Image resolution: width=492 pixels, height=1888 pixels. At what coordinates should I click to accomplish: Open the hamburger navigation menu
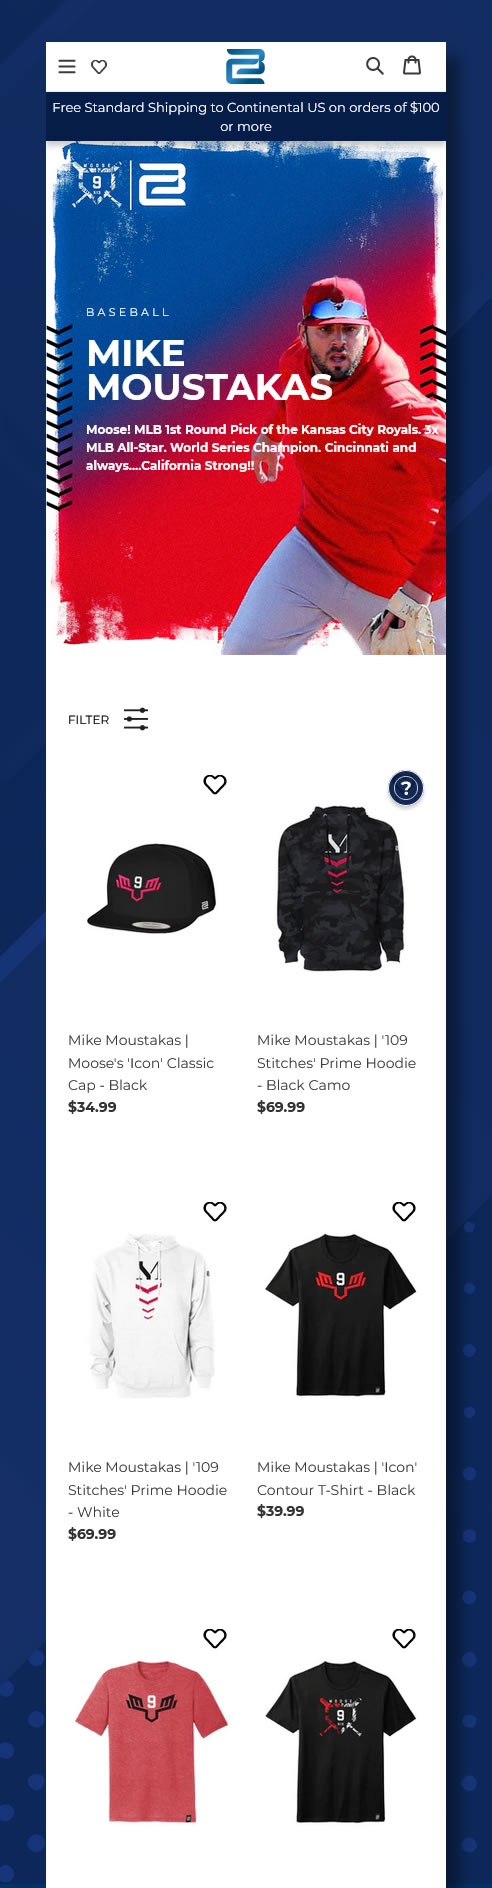point(67,67)
